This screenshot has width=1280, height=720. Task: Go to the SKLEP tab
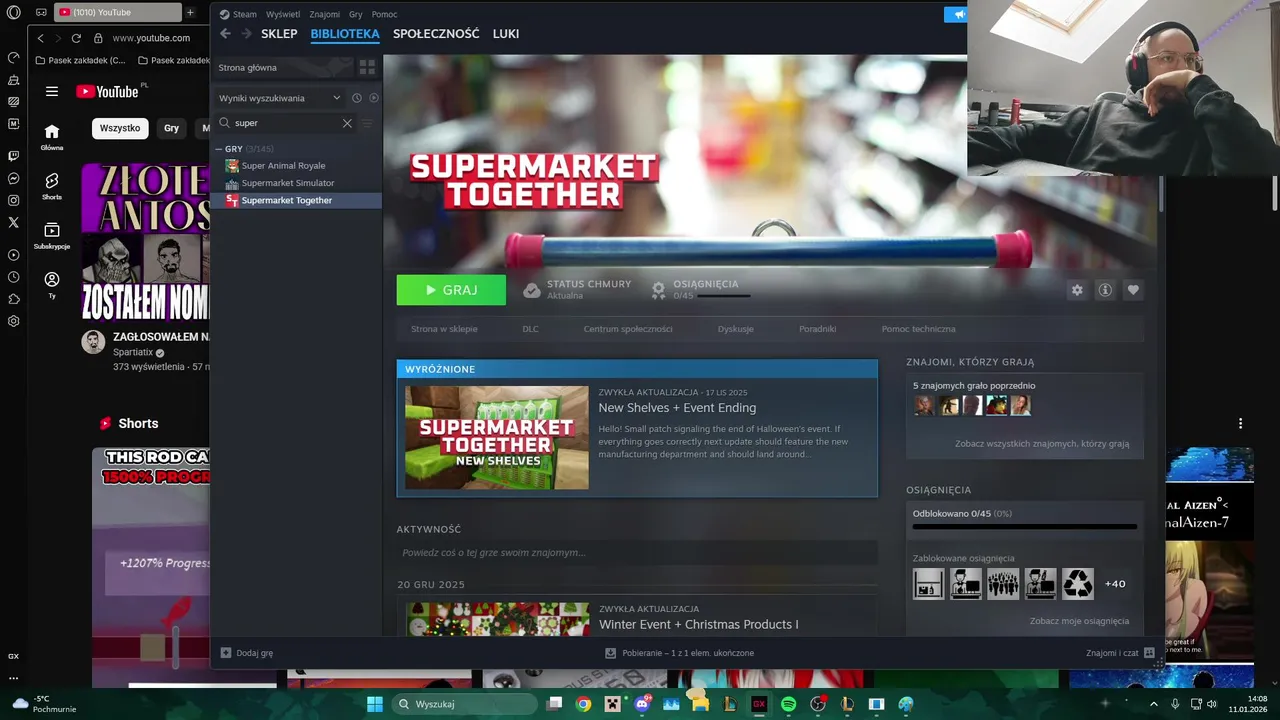279,33
